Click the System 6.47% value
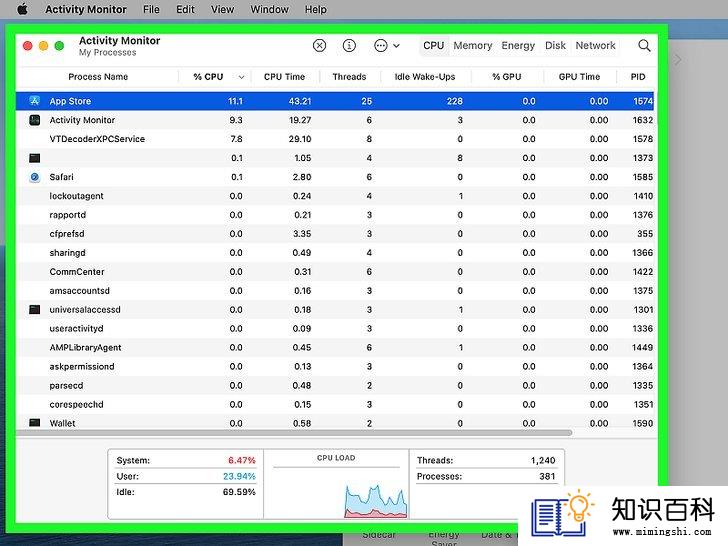Screen dimensions: 728x546 [241, 460]
